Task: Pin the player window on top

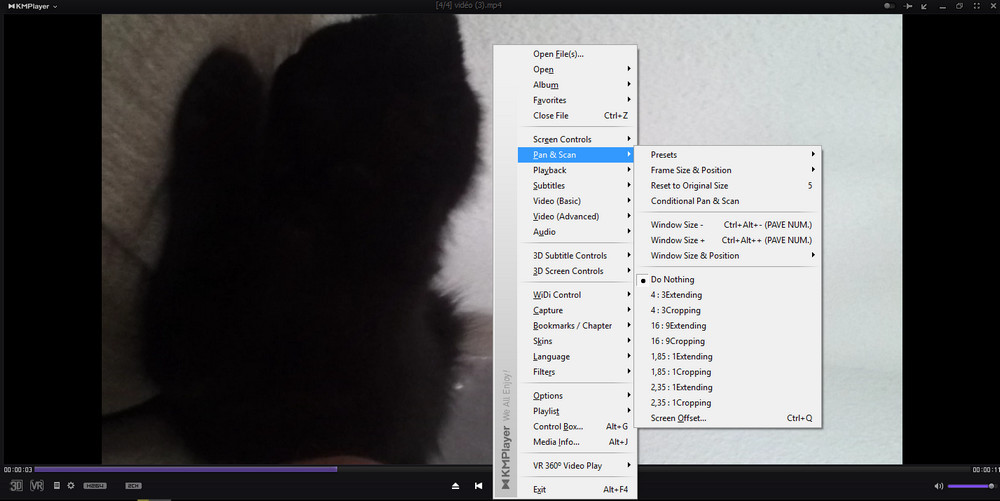Action: [908, 6]
